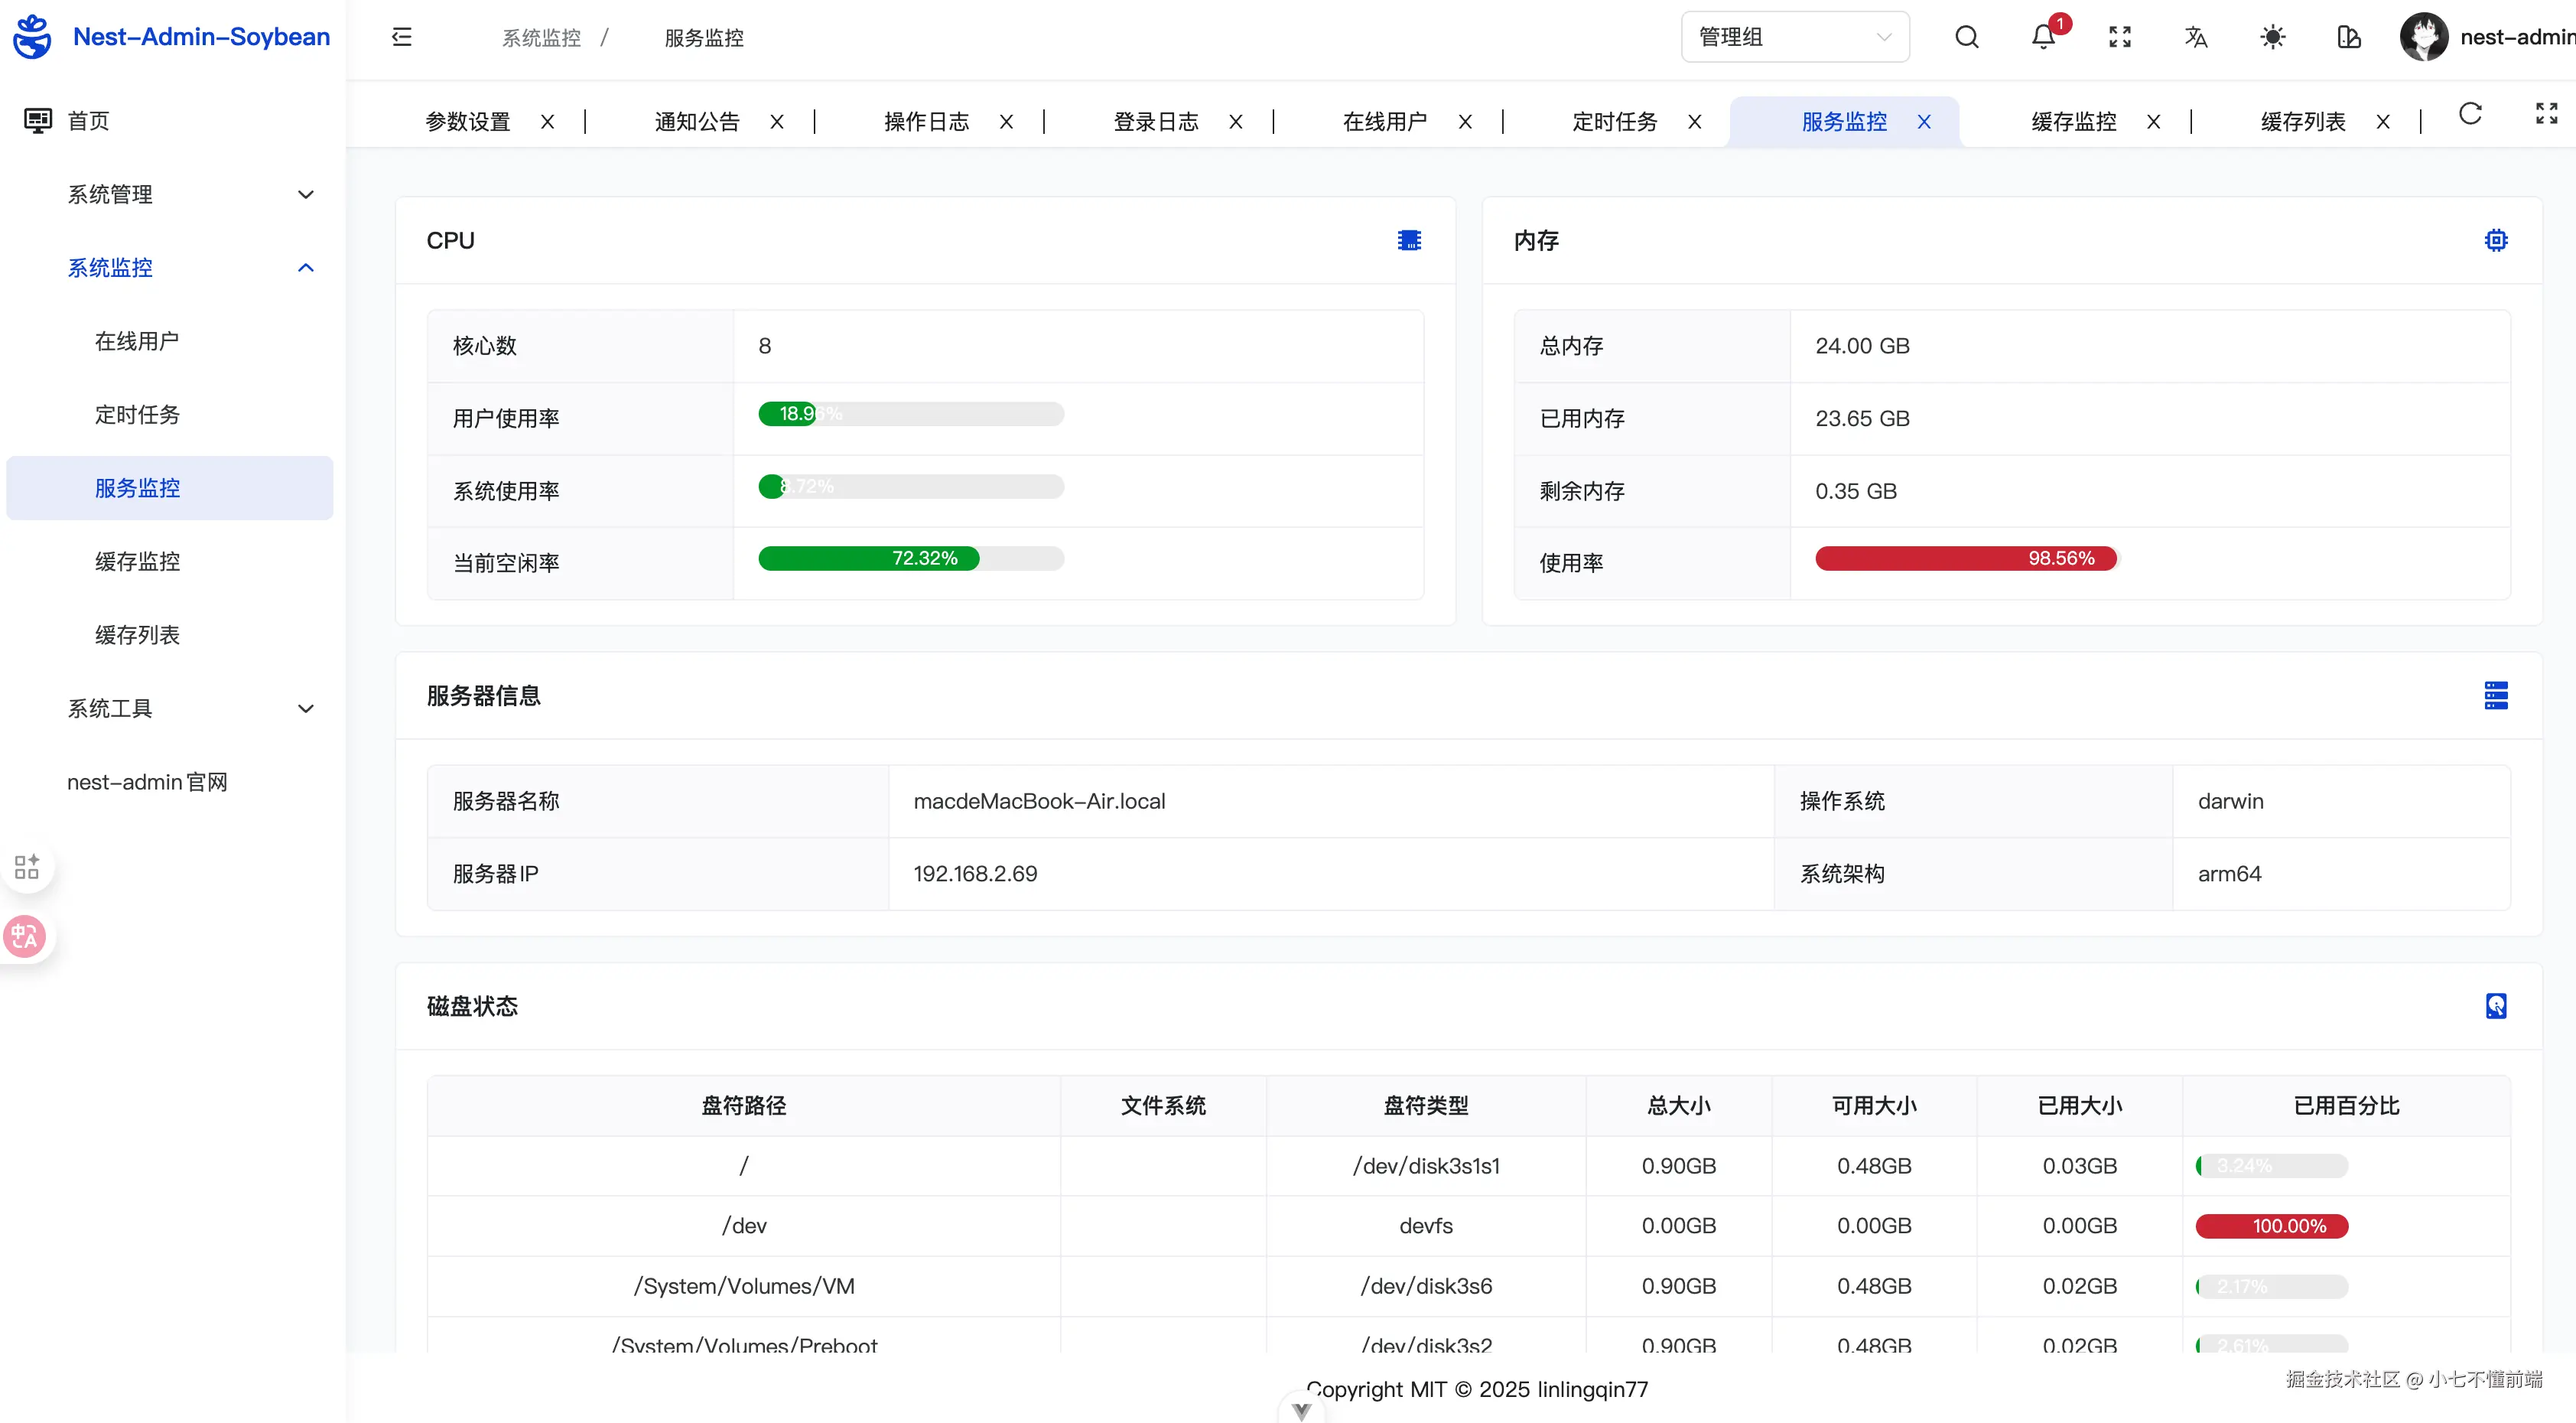Toggle dark mode with the sun icon
The image size is (2576, 1423).
pyautogui.click(x=2272, y=38)
